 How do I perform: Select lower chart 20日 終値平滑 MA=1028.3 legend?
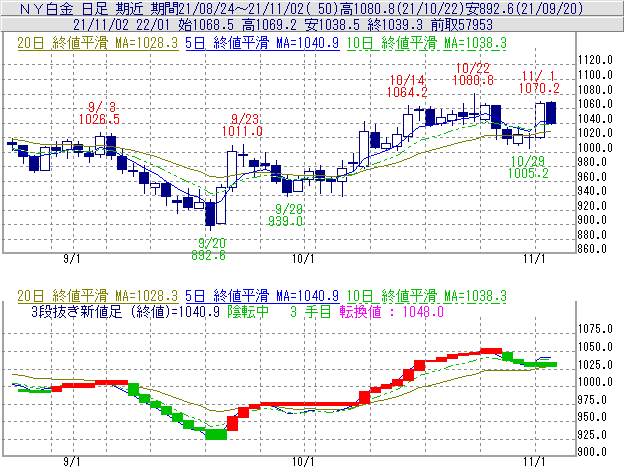pyautogui.click(x=98, y=296)
